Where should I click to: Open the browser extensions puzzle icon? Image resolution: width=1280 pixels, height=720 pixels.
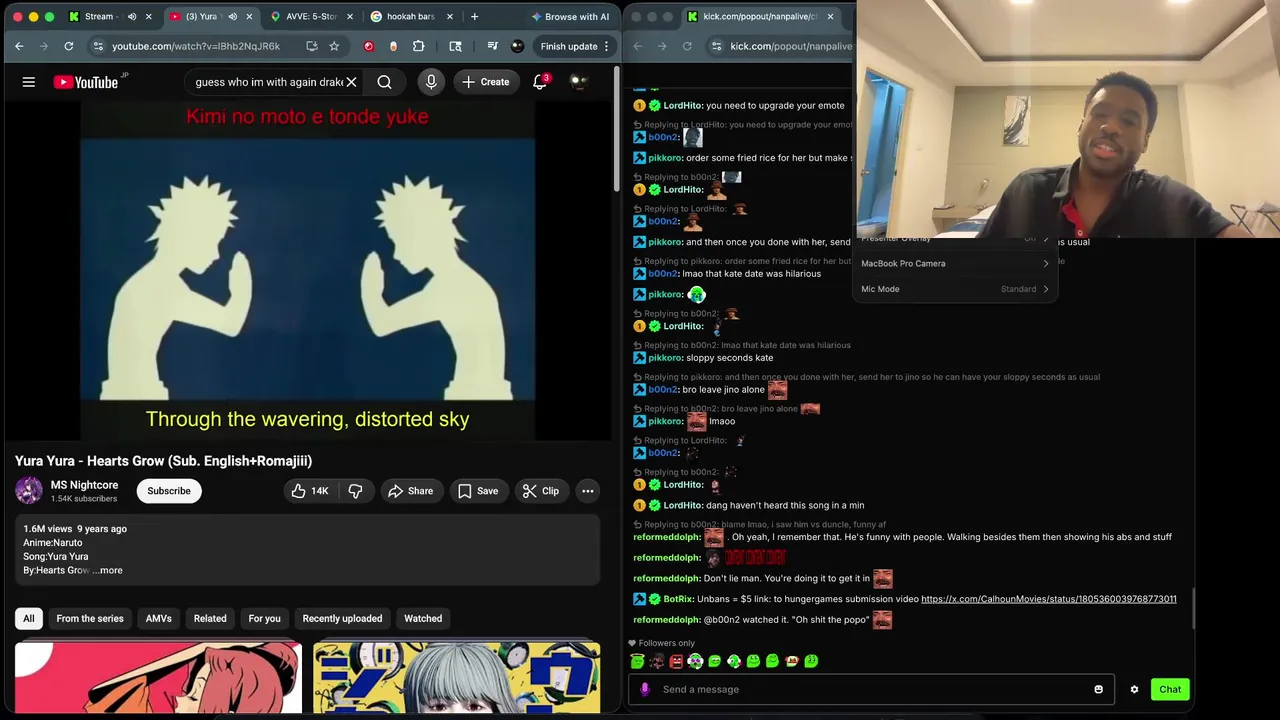418,46
